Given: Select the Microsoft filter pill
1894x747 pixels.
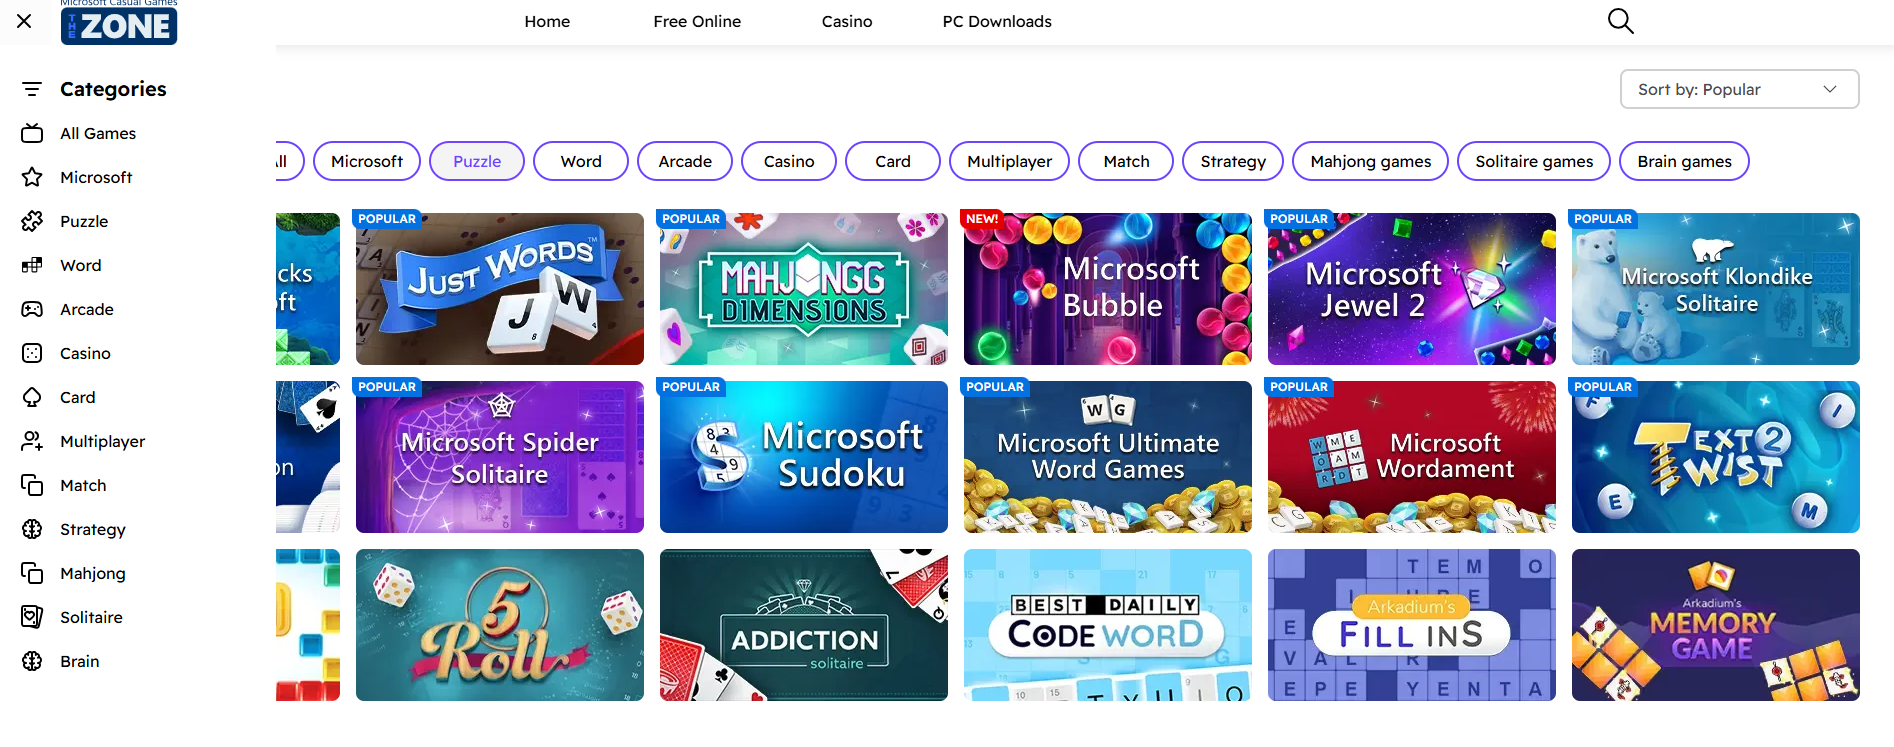Looking at the screenshot, I should pos(367,161).
